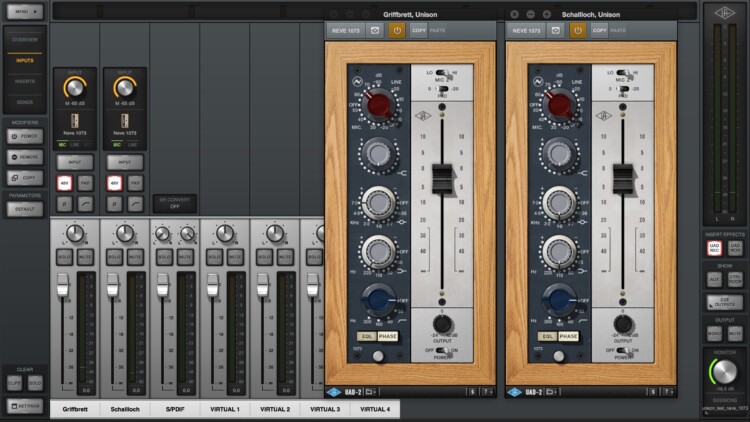Select the S/PDIF channel label
This screenshot has width=750, height=422.
click(x=175, y=409)
